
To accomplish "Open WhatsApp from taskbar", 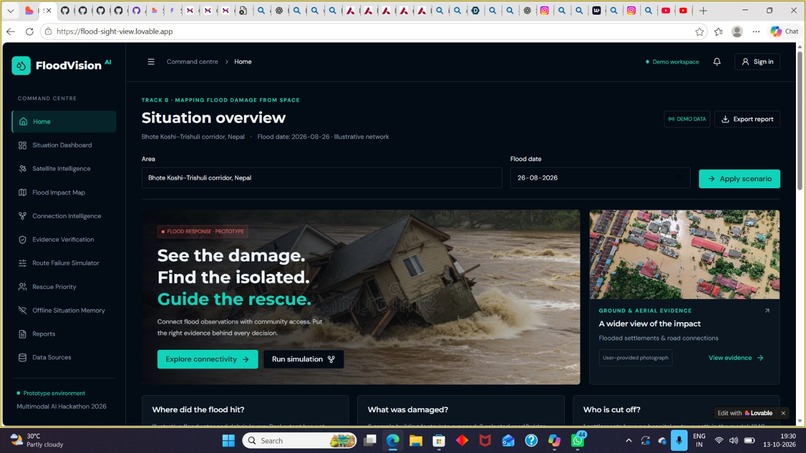I will click(x=578, y=441).
